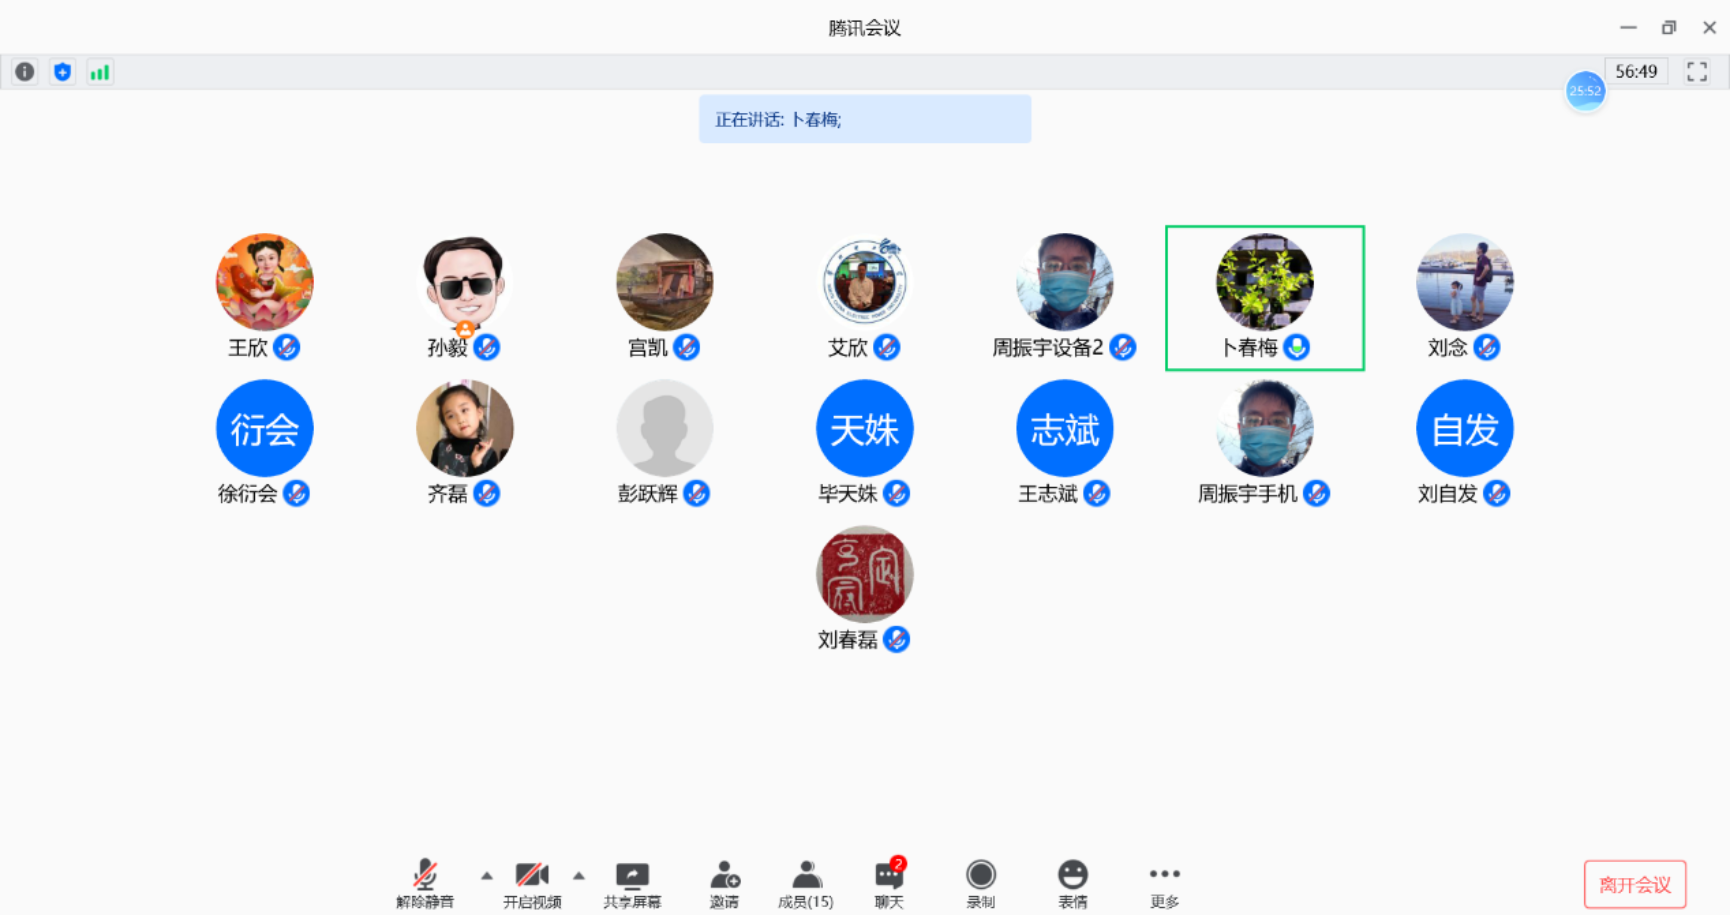Start Recording (录制) the meeting
The height and width of the screenshot is (915, 1731).
(x=980, y=884)
